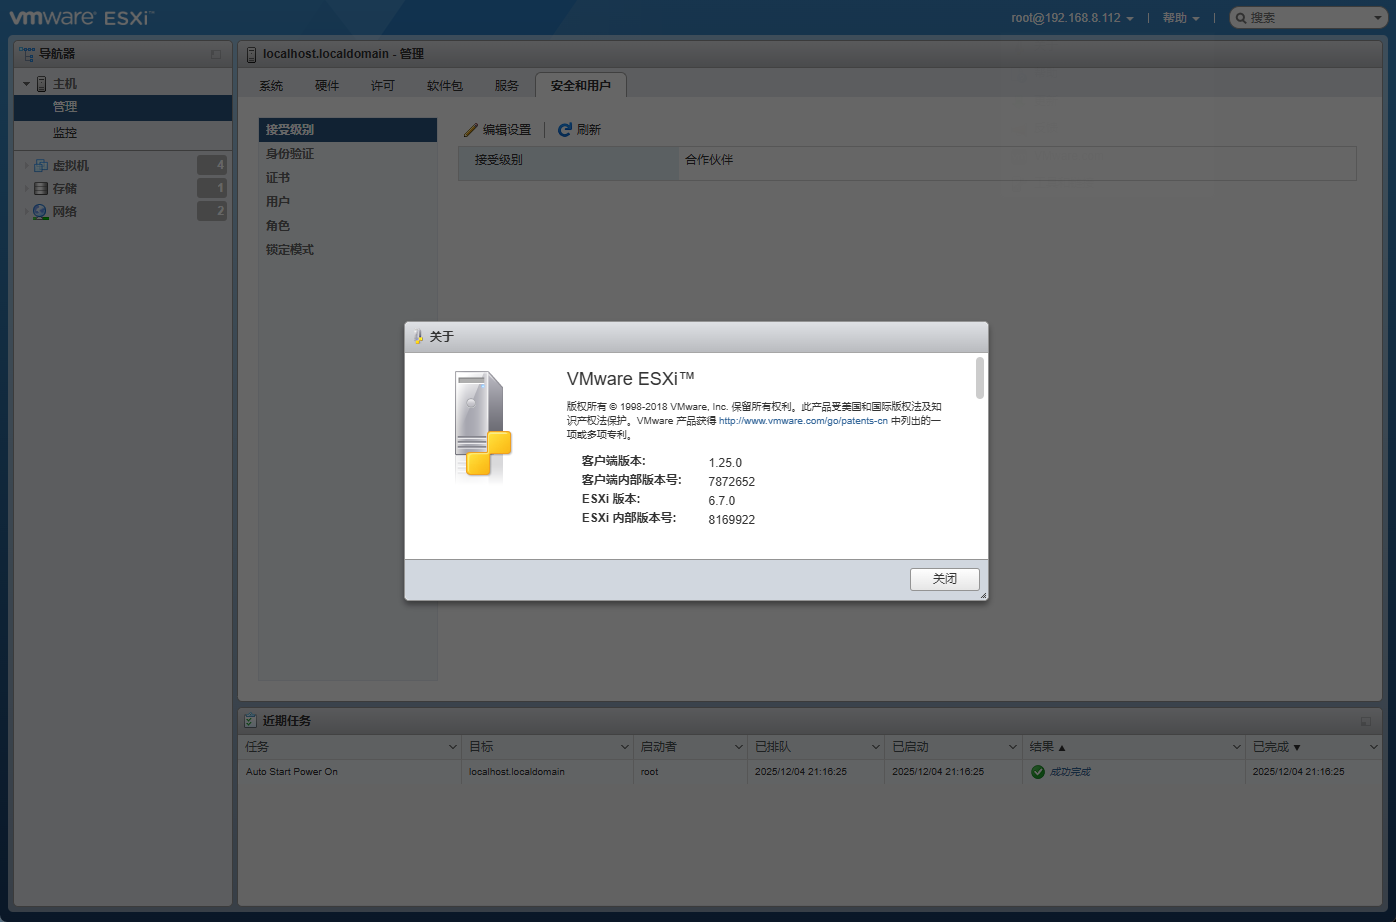This screenshot has width=1396, height=922.
Task: Expand the 存储 tree node
Action: [27, 188]
